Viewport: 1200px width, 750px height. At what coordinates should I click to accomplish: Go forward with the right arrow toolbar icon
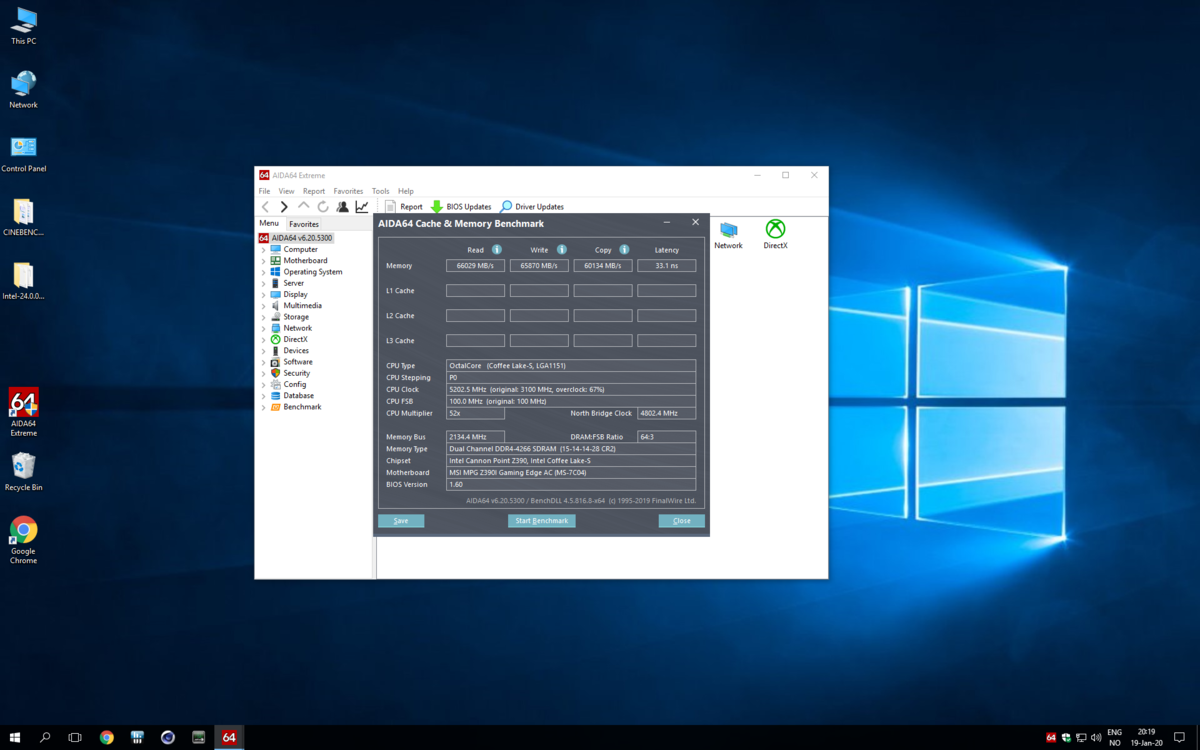(284, 207)
